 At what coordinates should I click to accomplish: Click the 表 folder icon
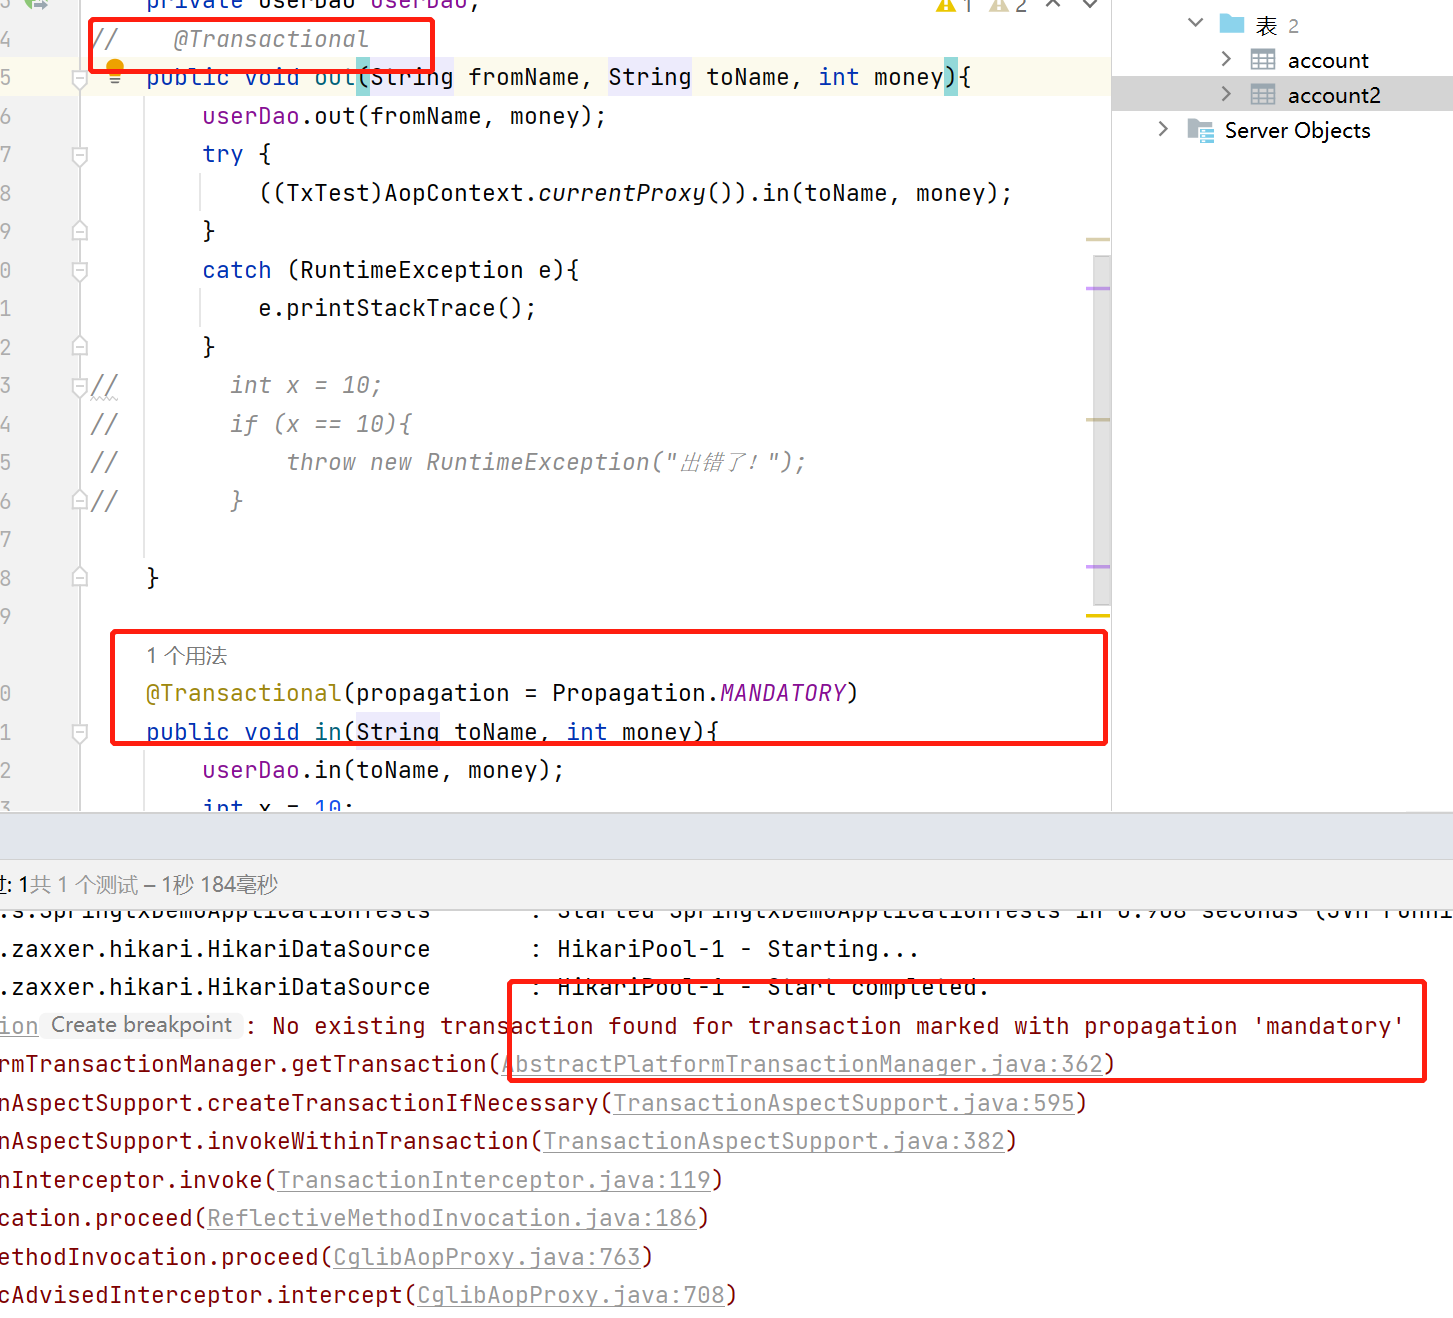pos(1232,24)
